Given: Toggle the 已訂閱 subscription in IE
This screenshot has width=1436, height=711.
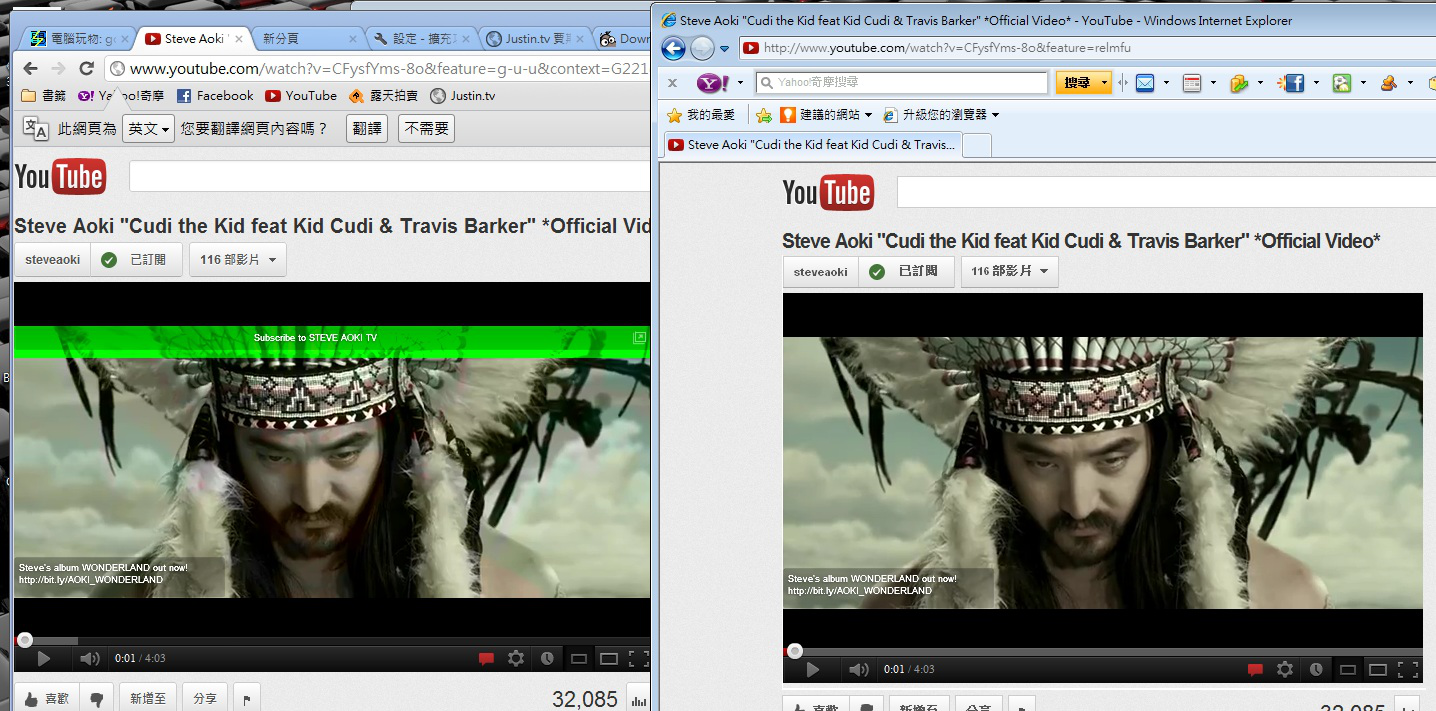Looking at the screenshot, I should tap(907, 271).
